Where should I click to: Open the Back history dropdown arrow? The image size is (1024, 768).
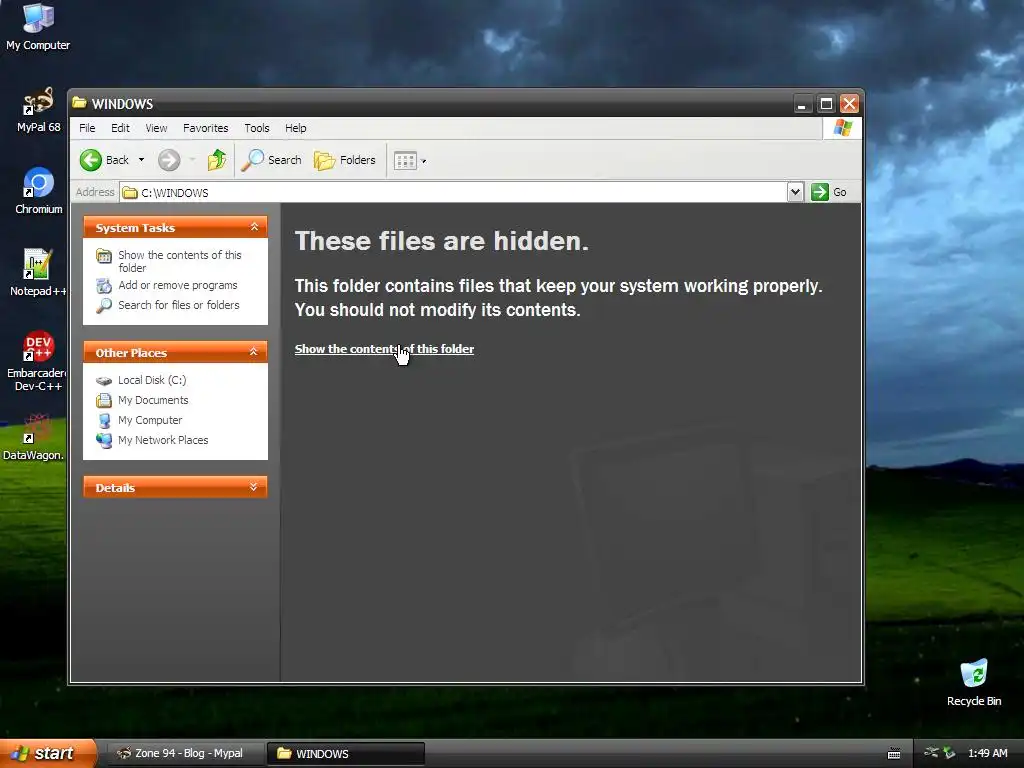pyautogui.click(x=141, y=160)
